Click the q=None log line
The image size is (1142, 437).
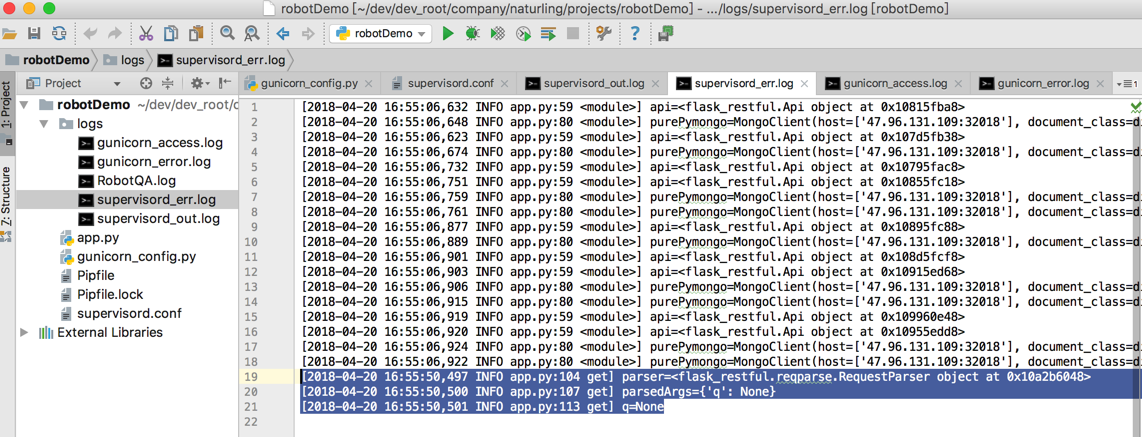[x=483, y=407]
